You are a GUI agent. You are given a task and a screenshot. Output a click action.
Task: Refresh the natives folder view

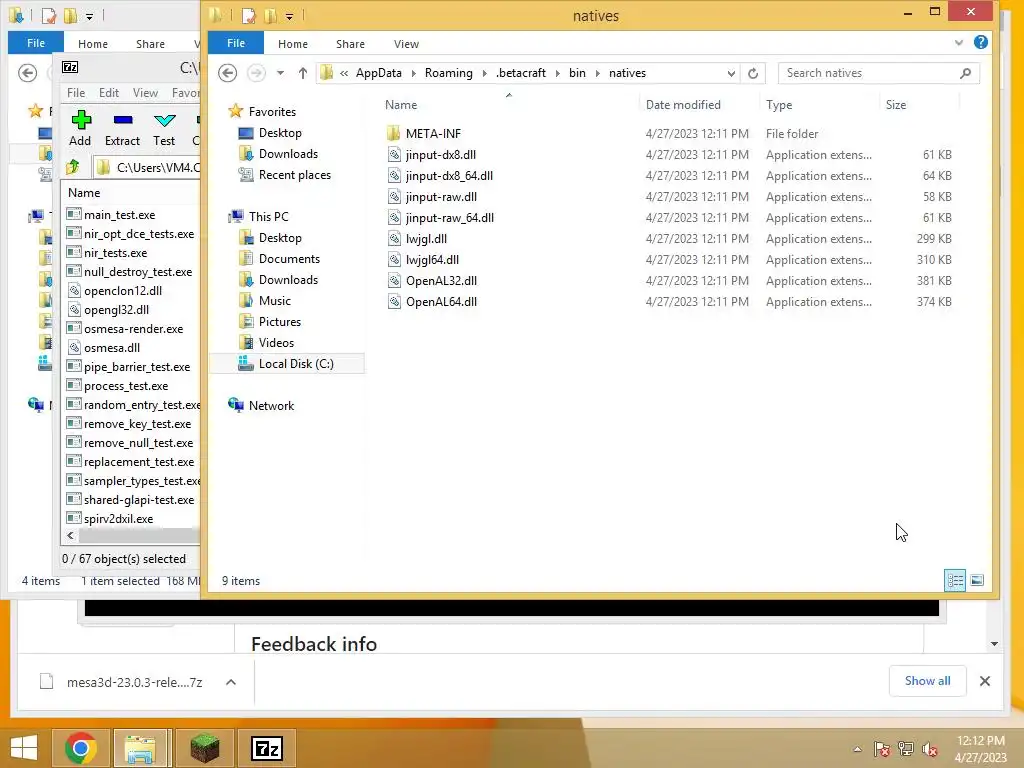point(753,73)
